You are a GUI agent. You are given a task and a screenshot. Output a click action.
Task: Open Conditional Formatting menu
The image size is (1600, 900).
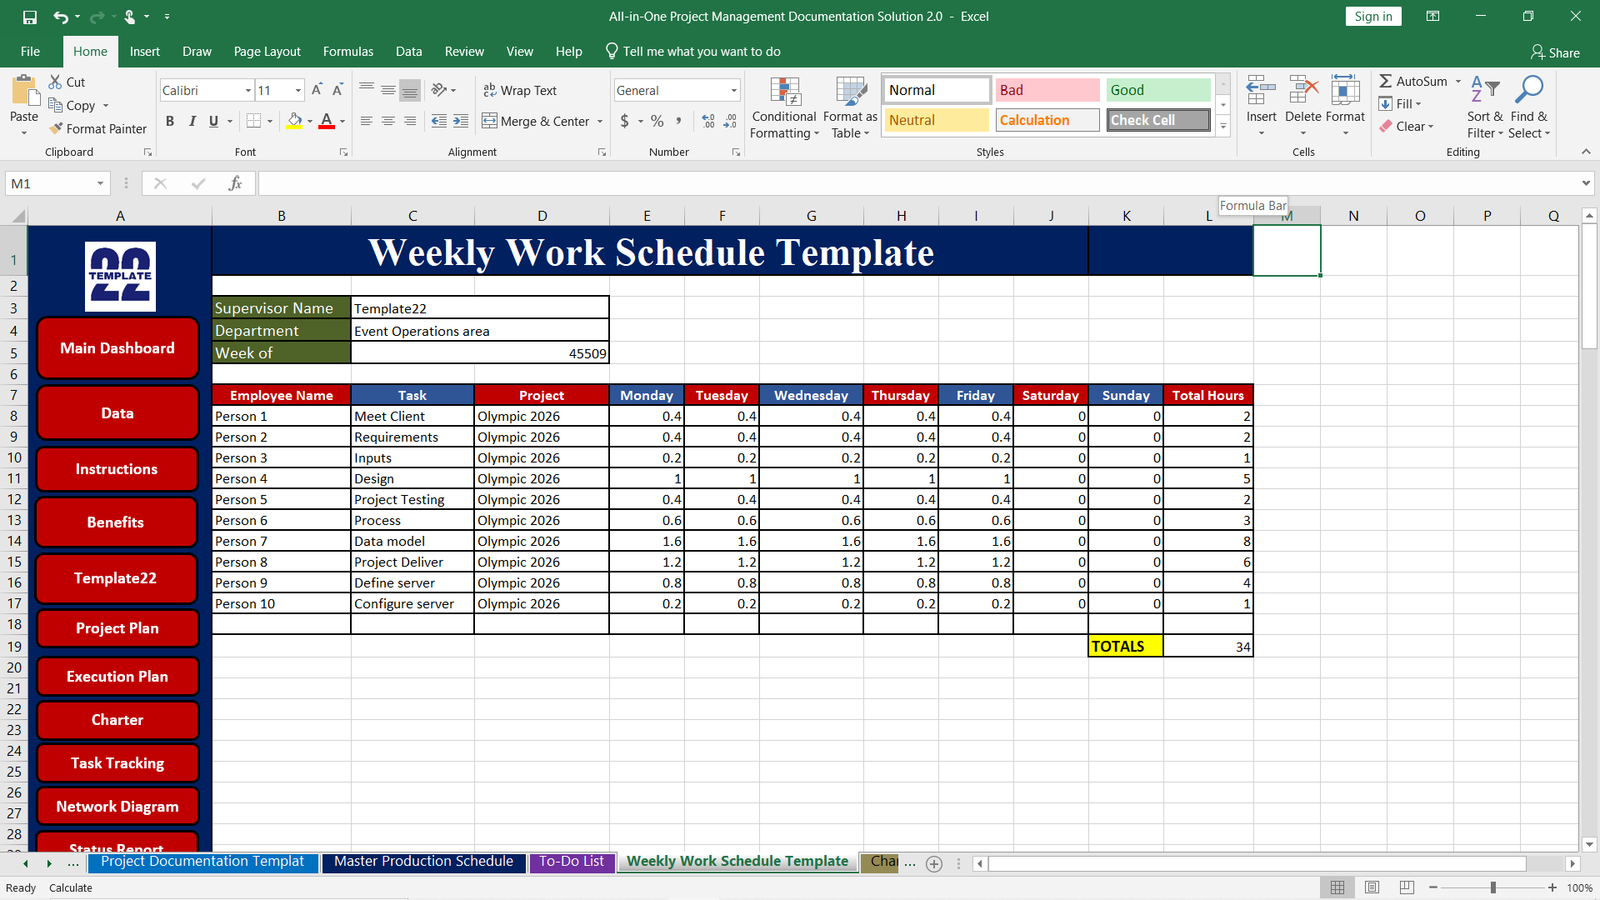[x=784, y=108]
